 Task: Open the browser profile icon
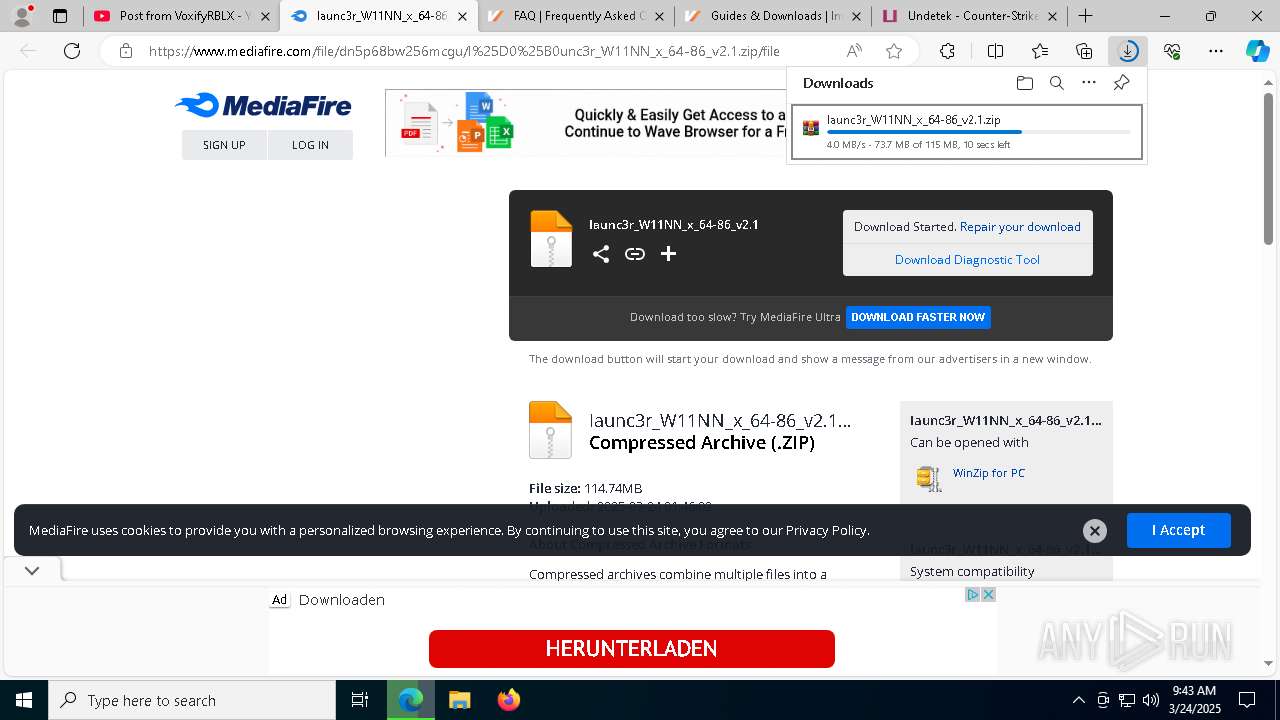click(x=22, y=16)
